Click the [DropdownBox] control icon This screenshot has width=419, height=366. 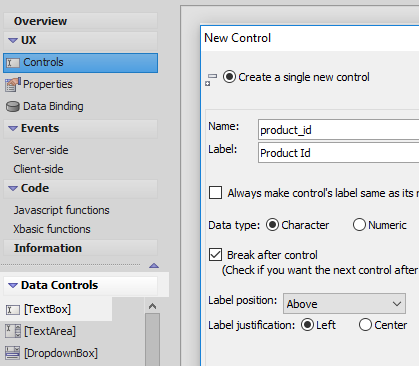coord(13,353)
